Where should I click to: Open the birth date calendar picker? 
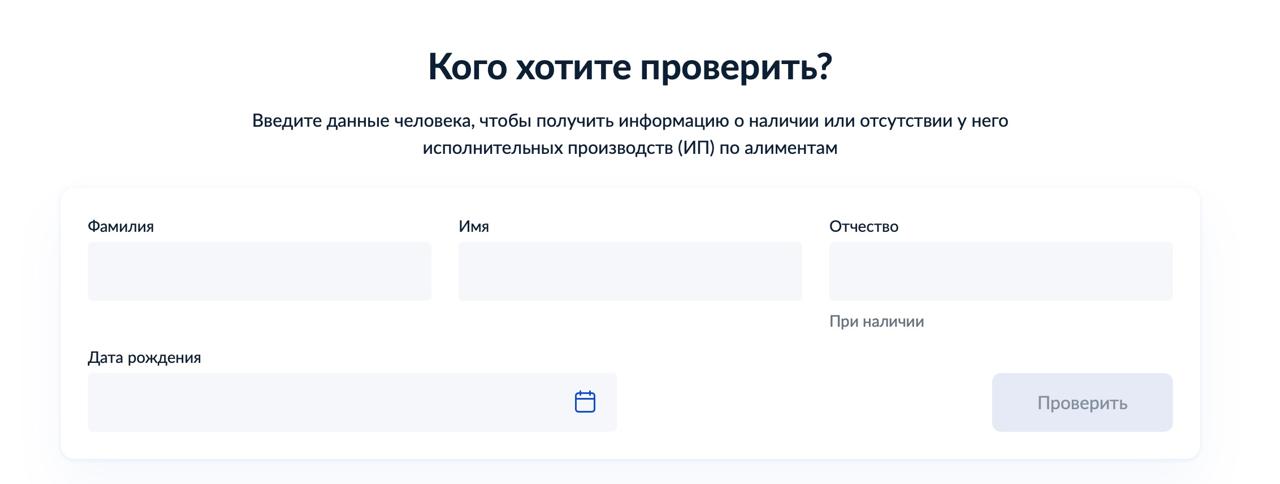click(585, 402)
